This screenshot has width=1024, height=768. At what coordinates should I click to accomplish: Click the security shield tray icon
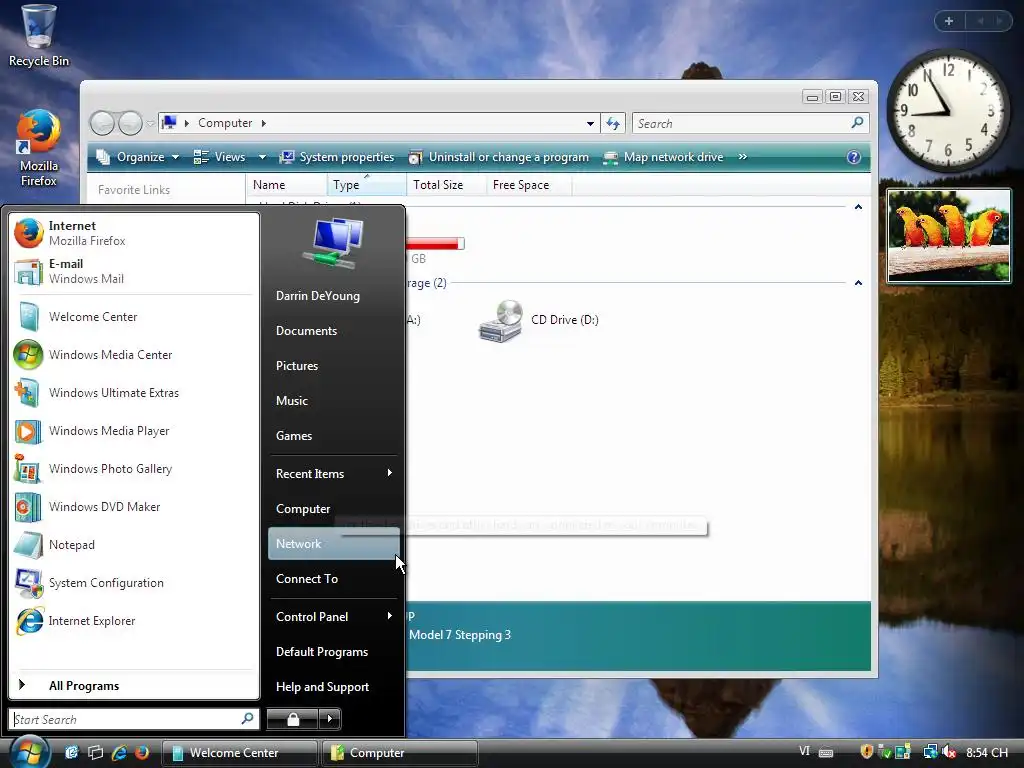(x=867, y=752)
